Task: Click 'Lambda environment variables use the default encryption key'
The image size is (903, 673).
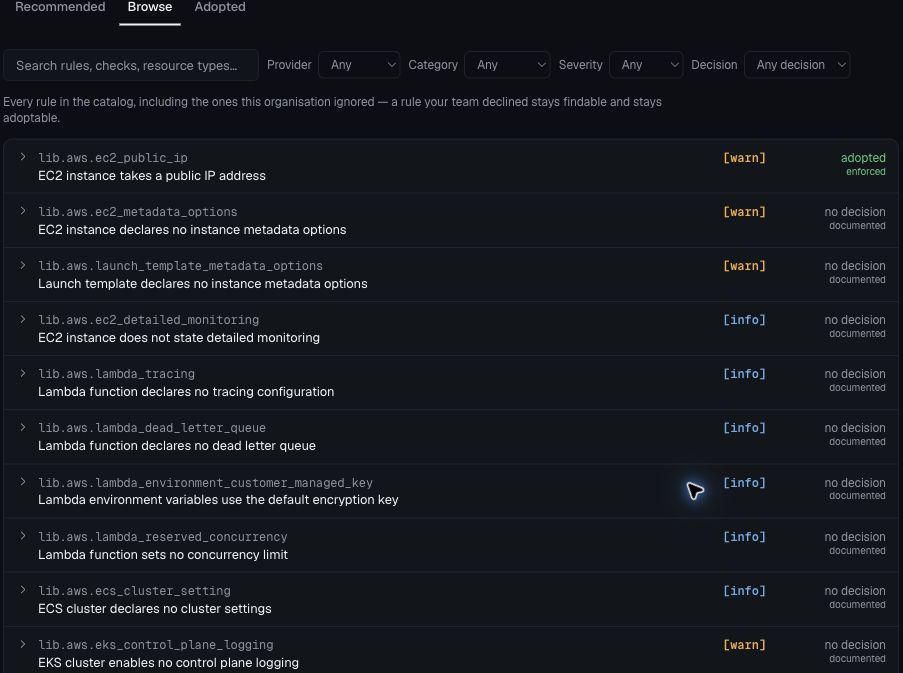Action: point(218,500)
